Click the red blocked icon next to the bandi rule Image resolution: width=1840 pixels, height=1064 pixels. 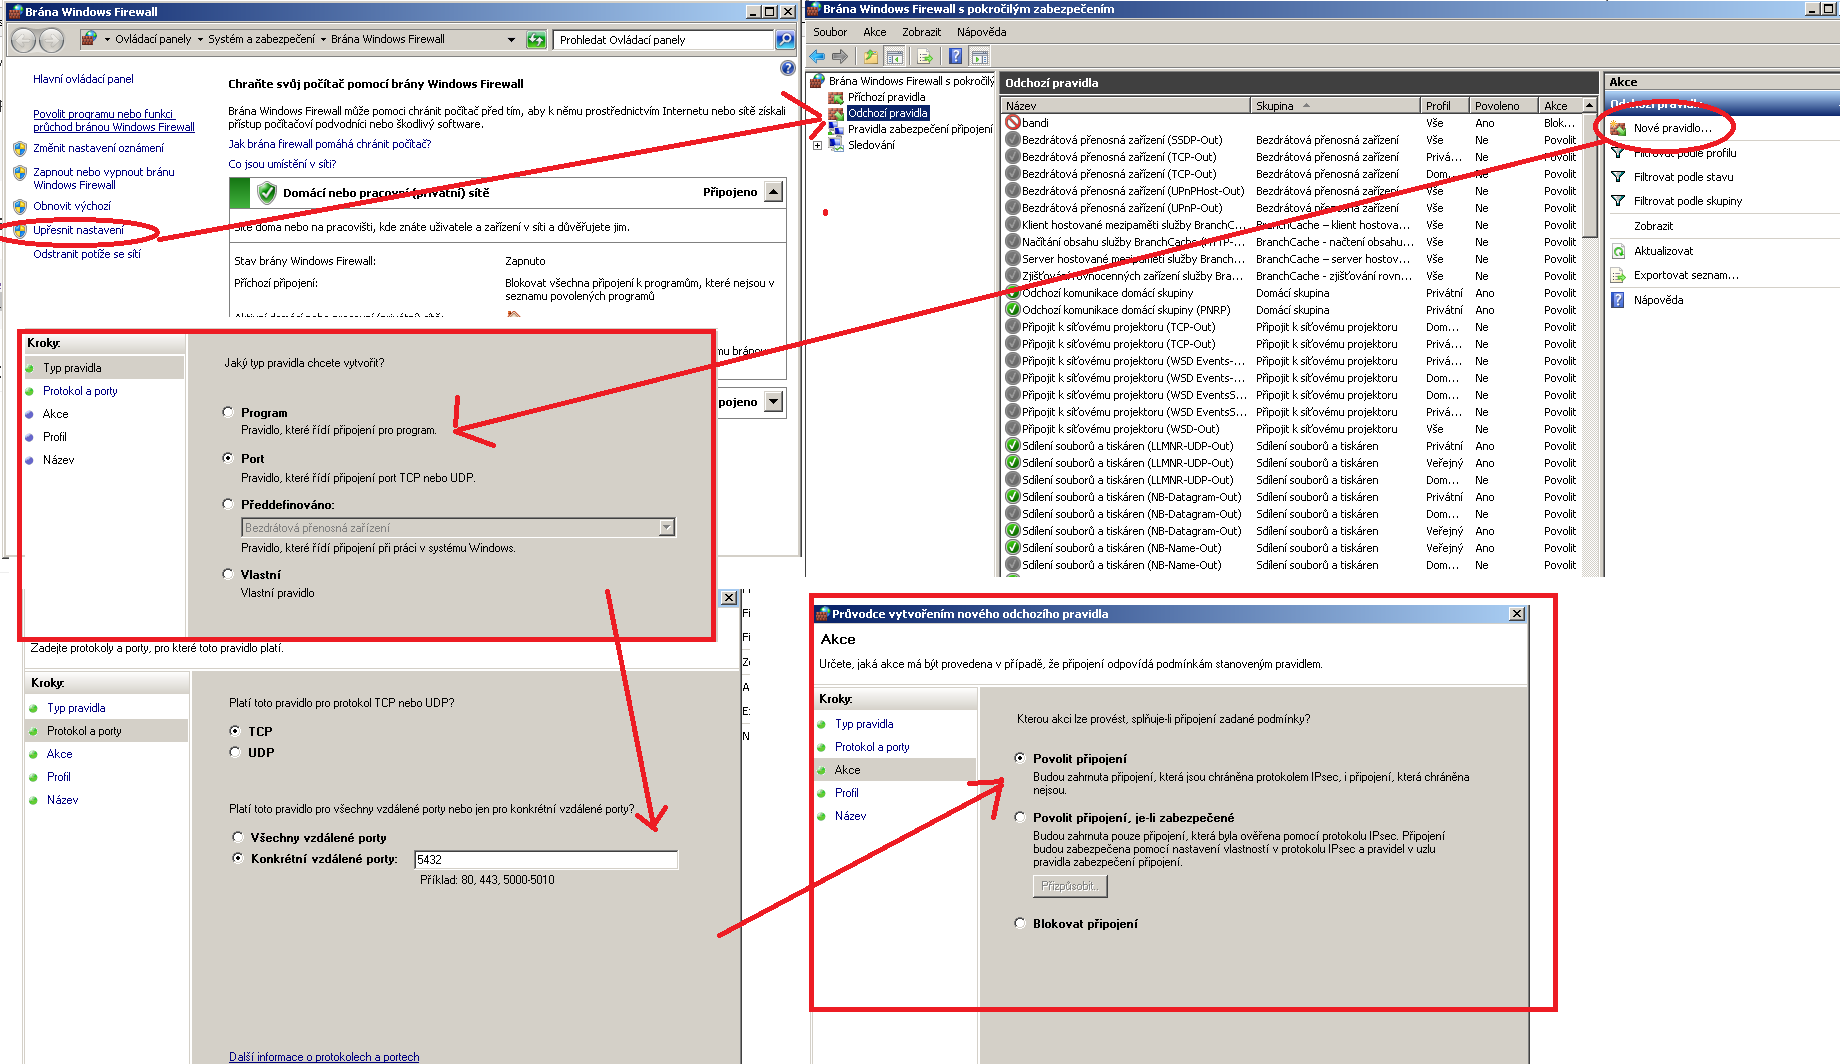(1013, 123)
